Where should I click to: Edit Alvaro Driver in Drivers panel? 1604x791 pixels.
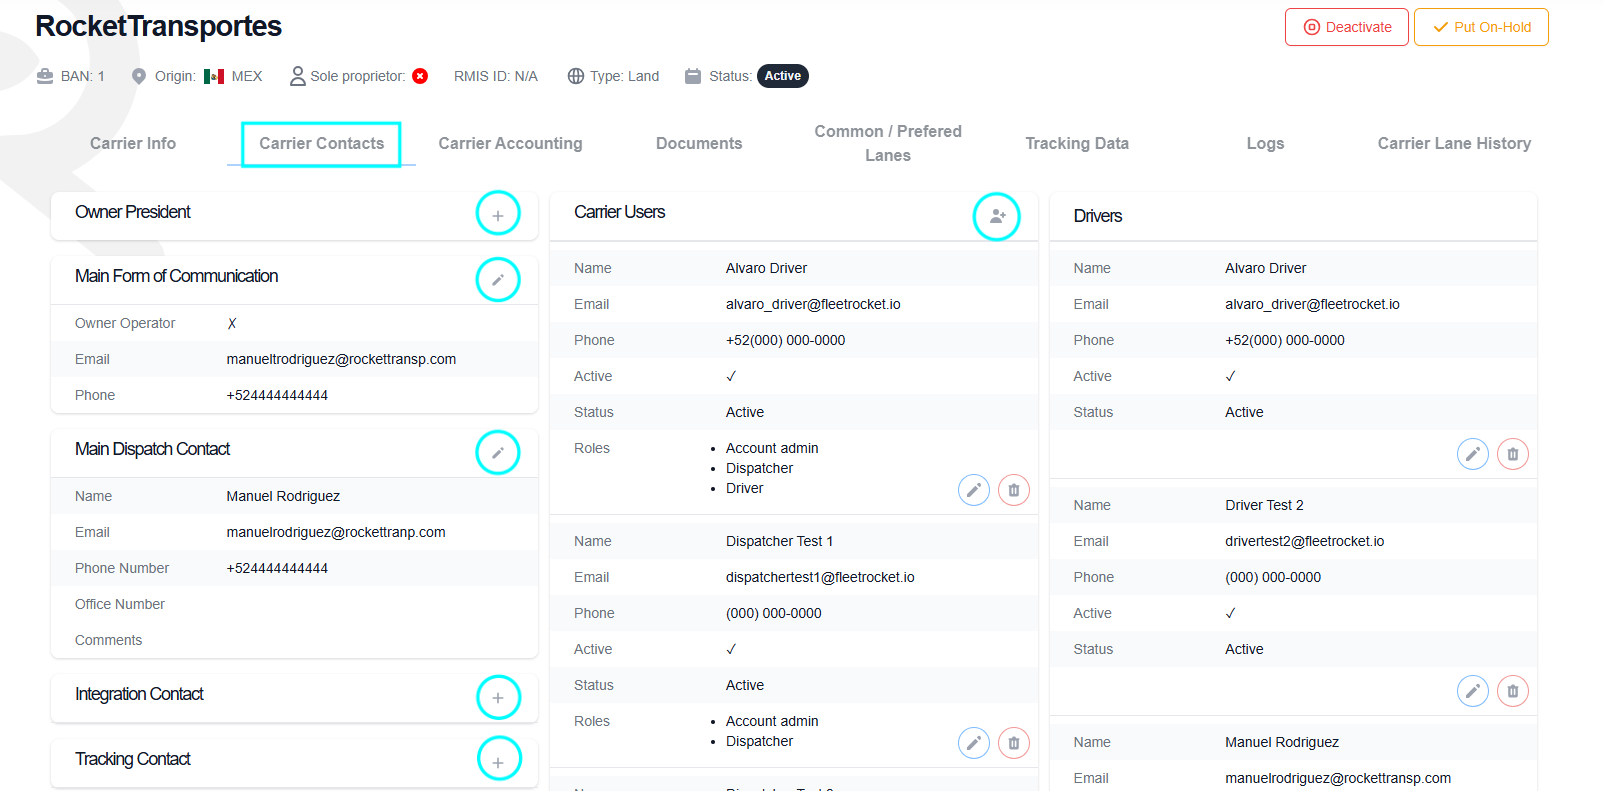click(x=1473, y=454)
